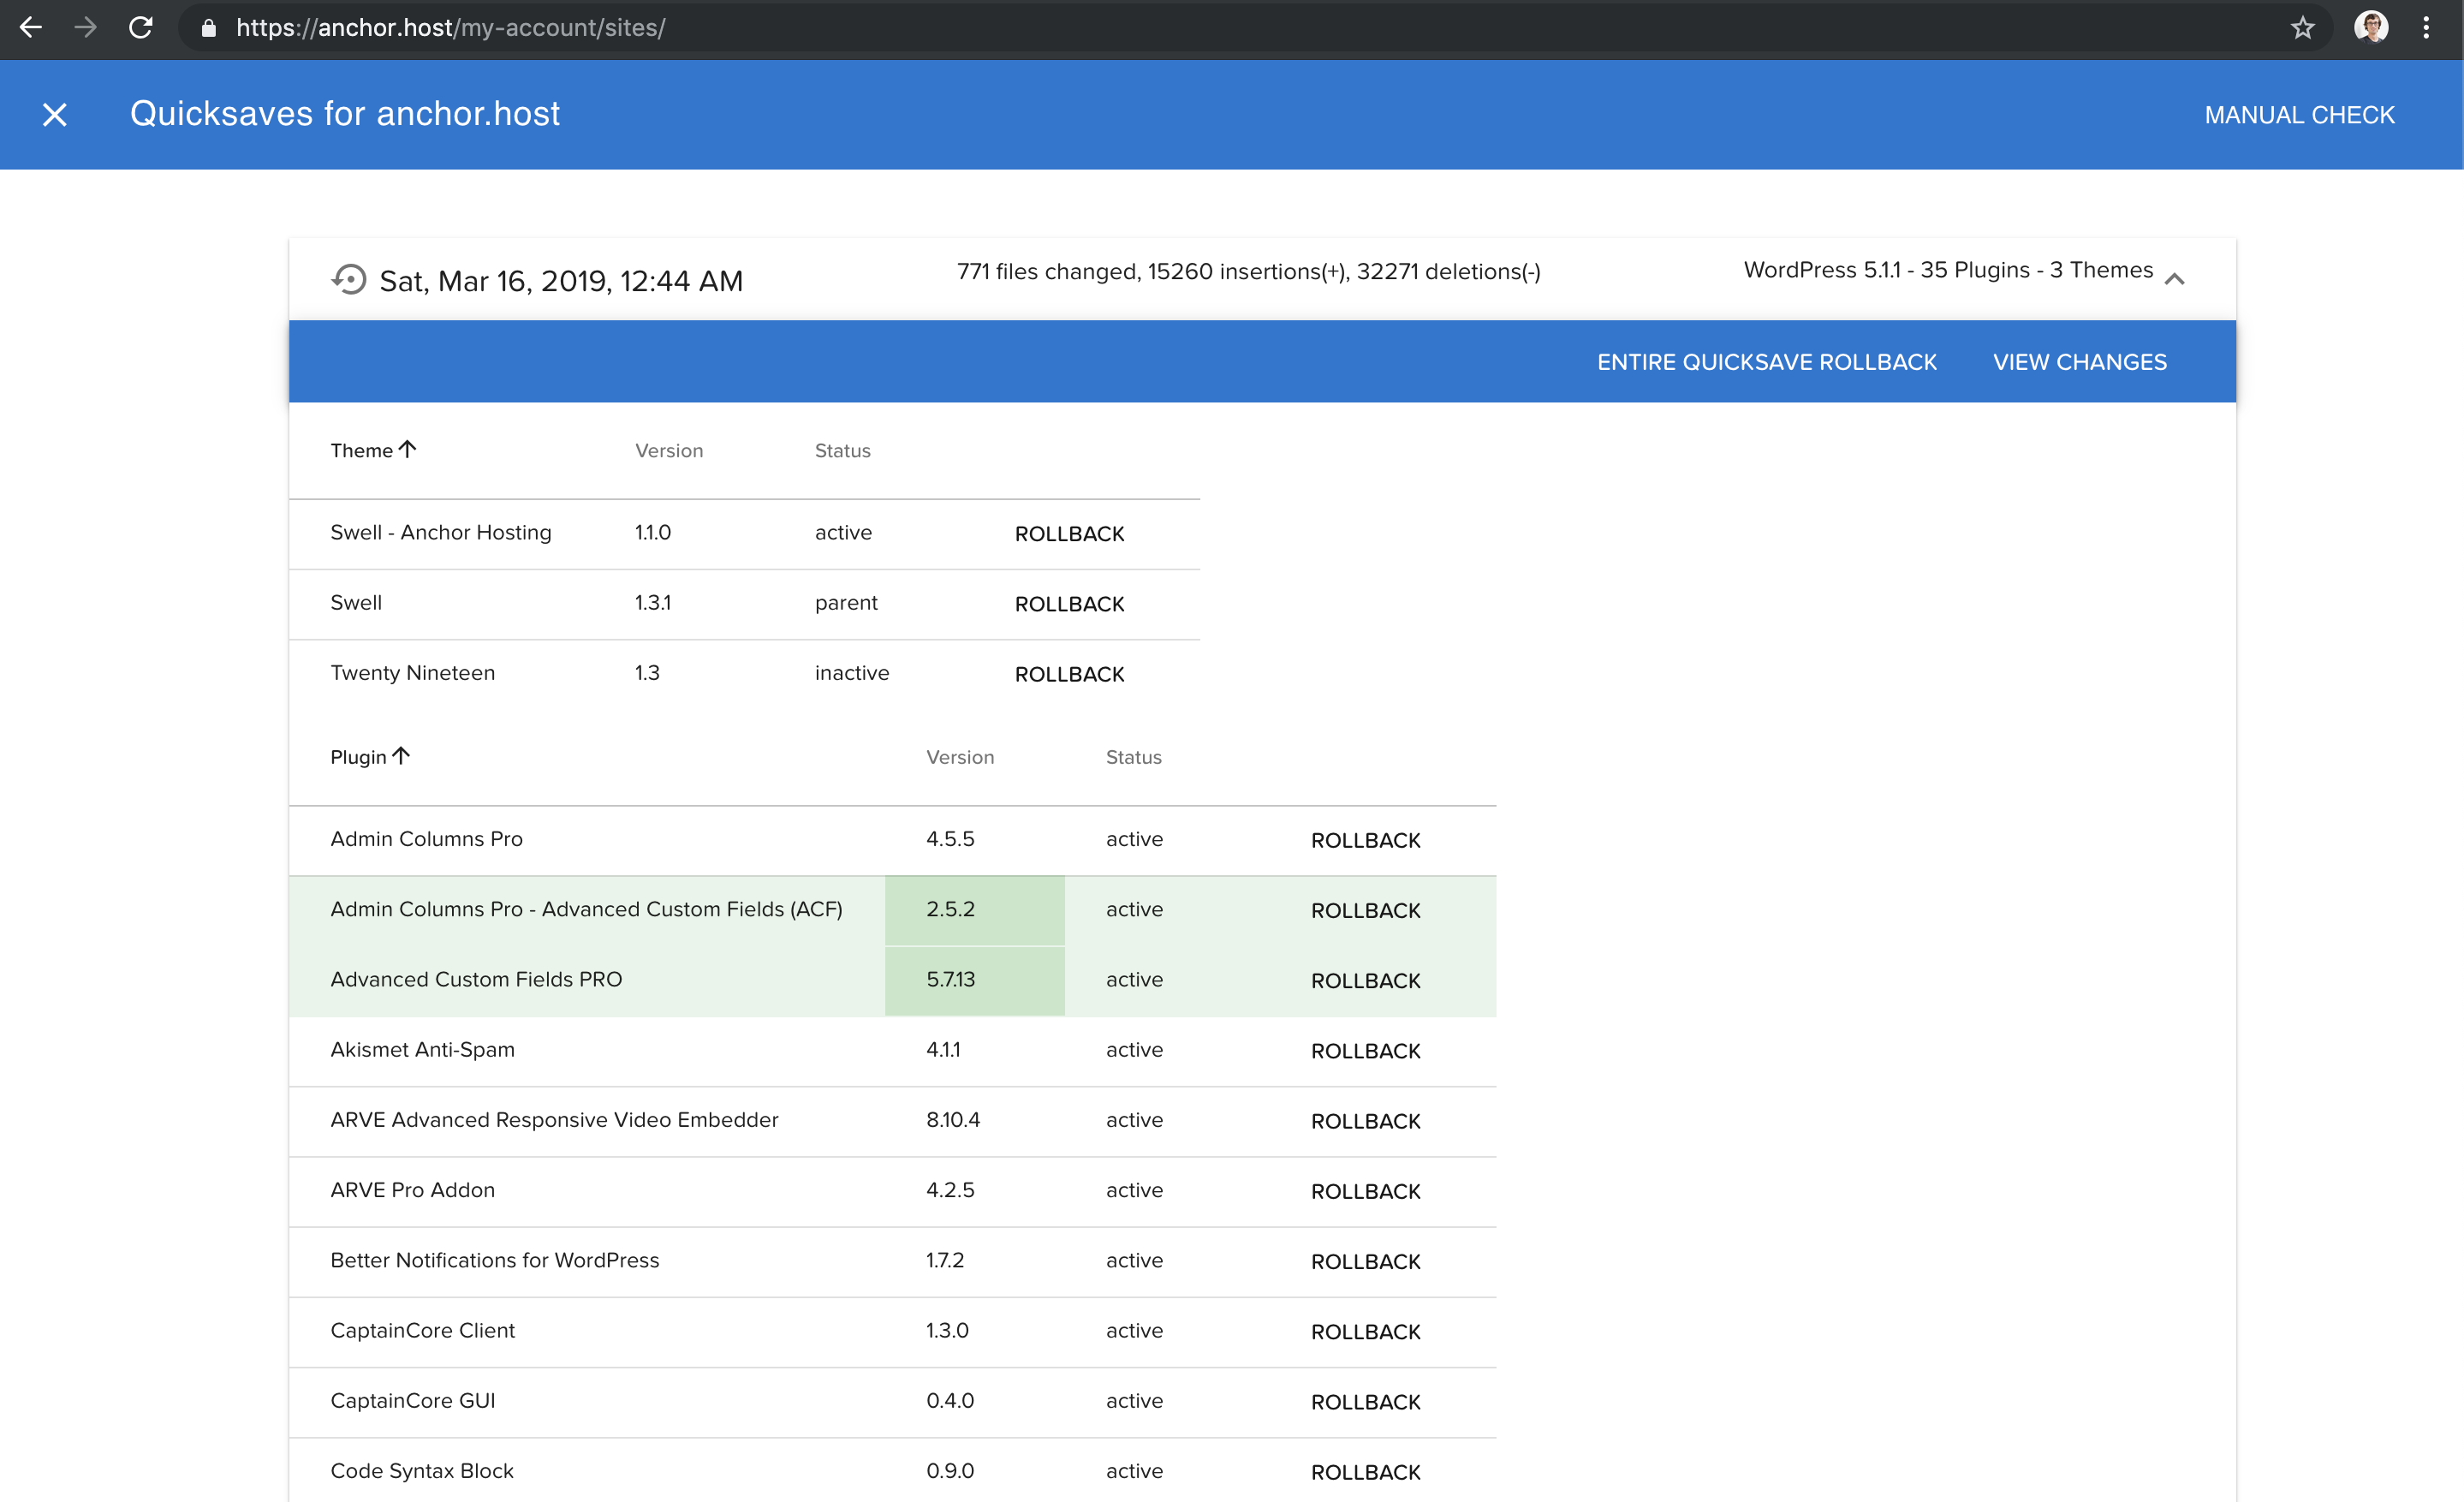This screenshot has height=1502, width=2464.
Task: Click the highlighted 2.5.2 version cell
Action: pos(975,910)
